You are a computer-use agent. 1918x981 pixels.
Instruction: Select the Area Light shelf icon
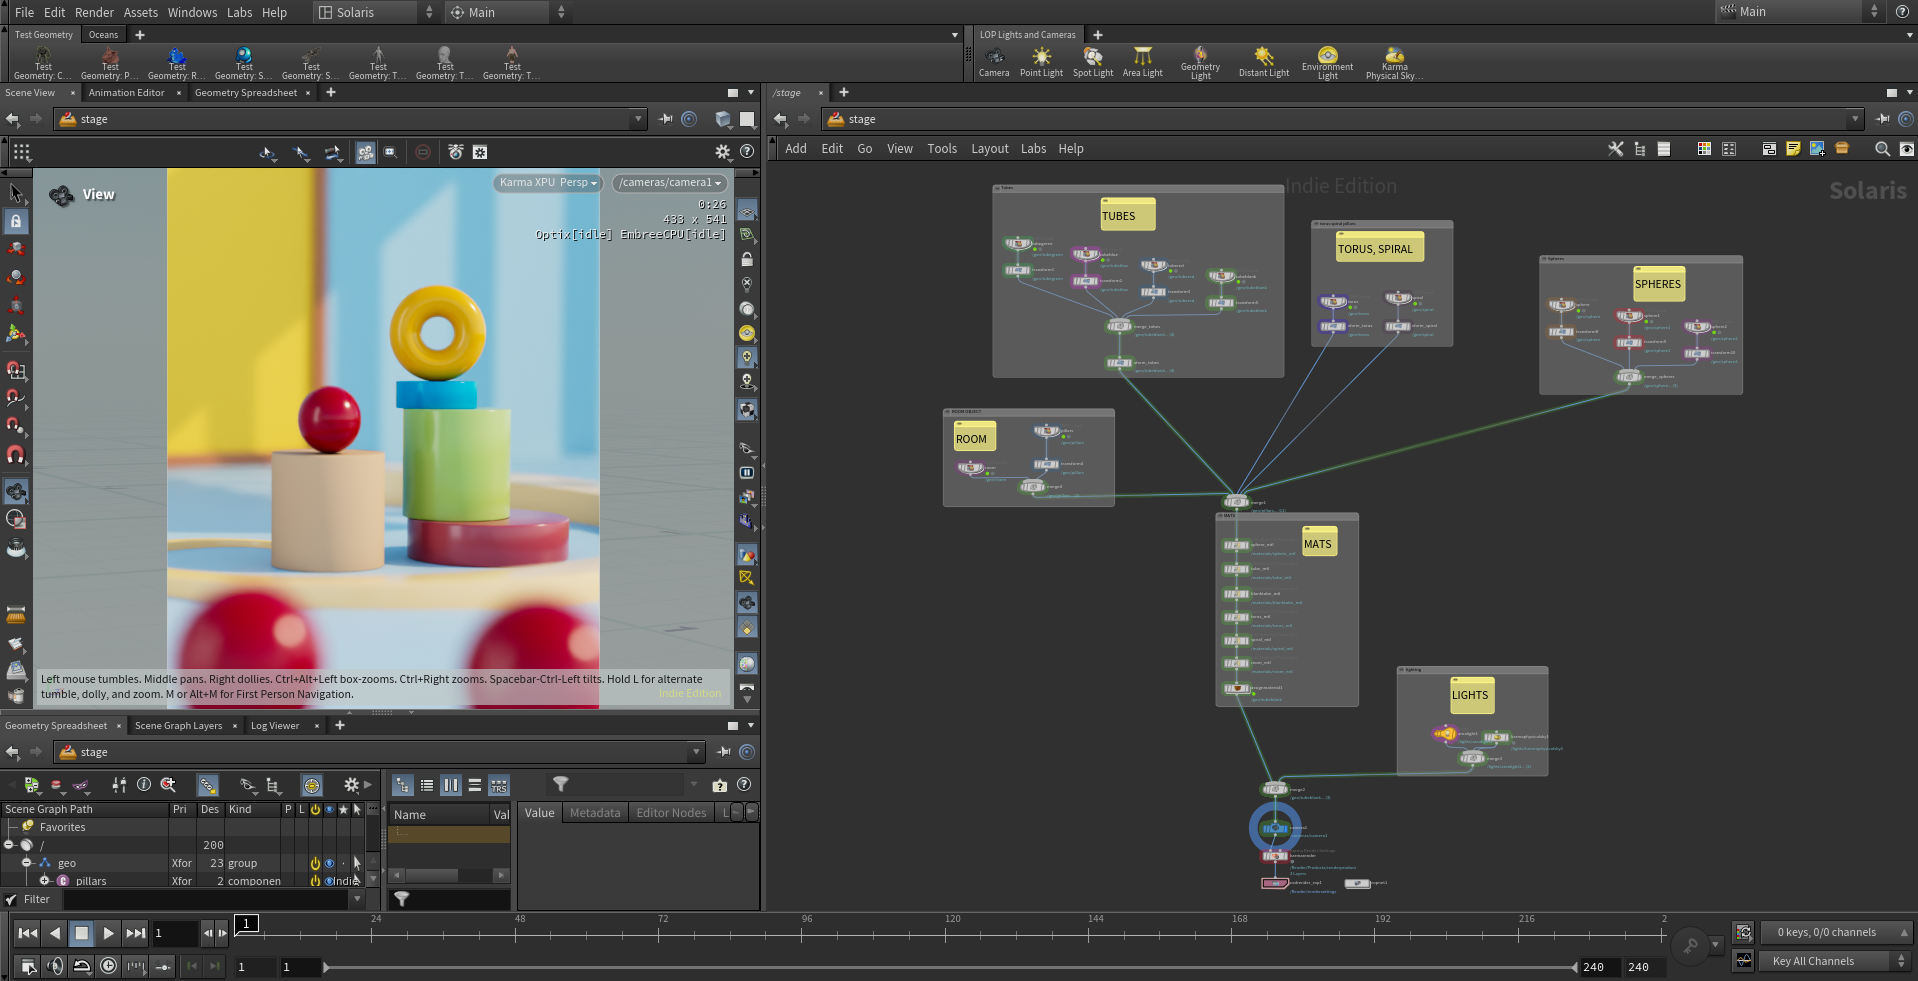coord(1142,62)
